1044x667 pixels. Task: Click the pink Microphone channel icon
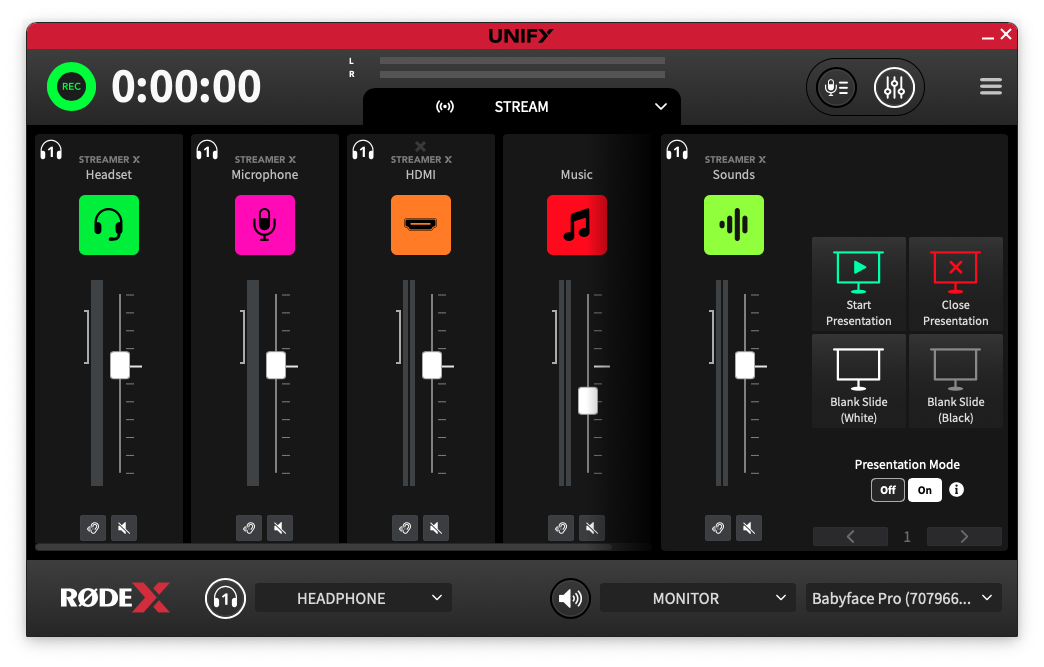pos(265,225)
